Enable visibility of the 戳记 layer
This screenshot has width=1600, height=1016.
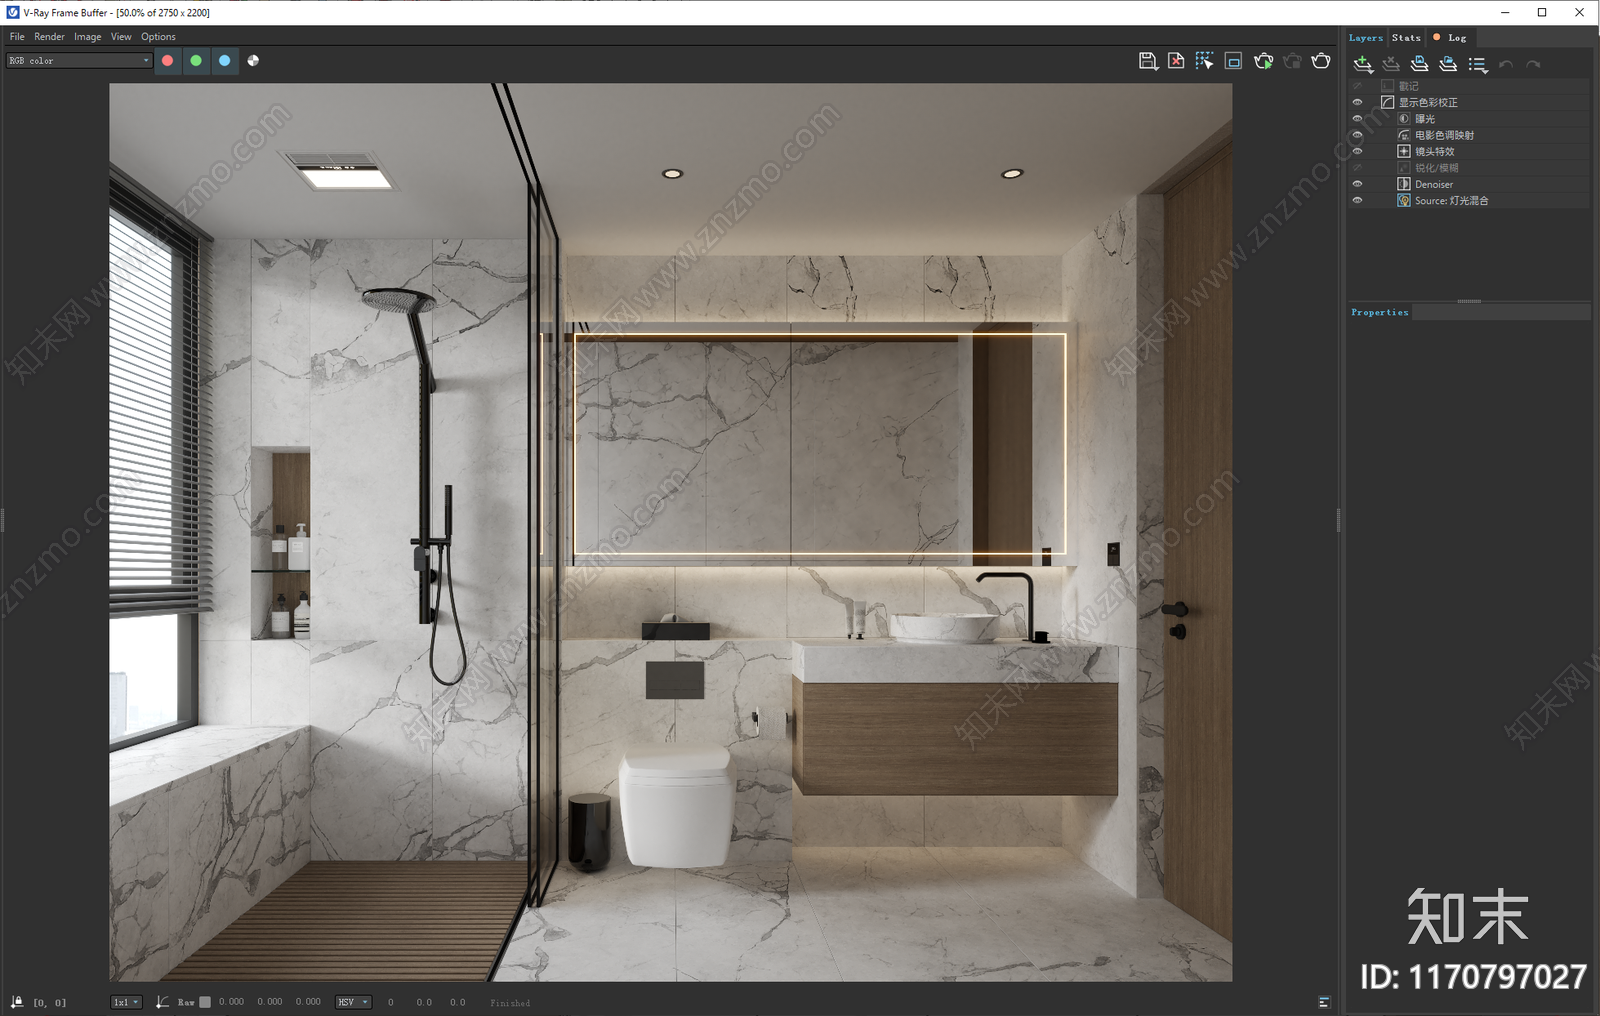coord(1357,86)
